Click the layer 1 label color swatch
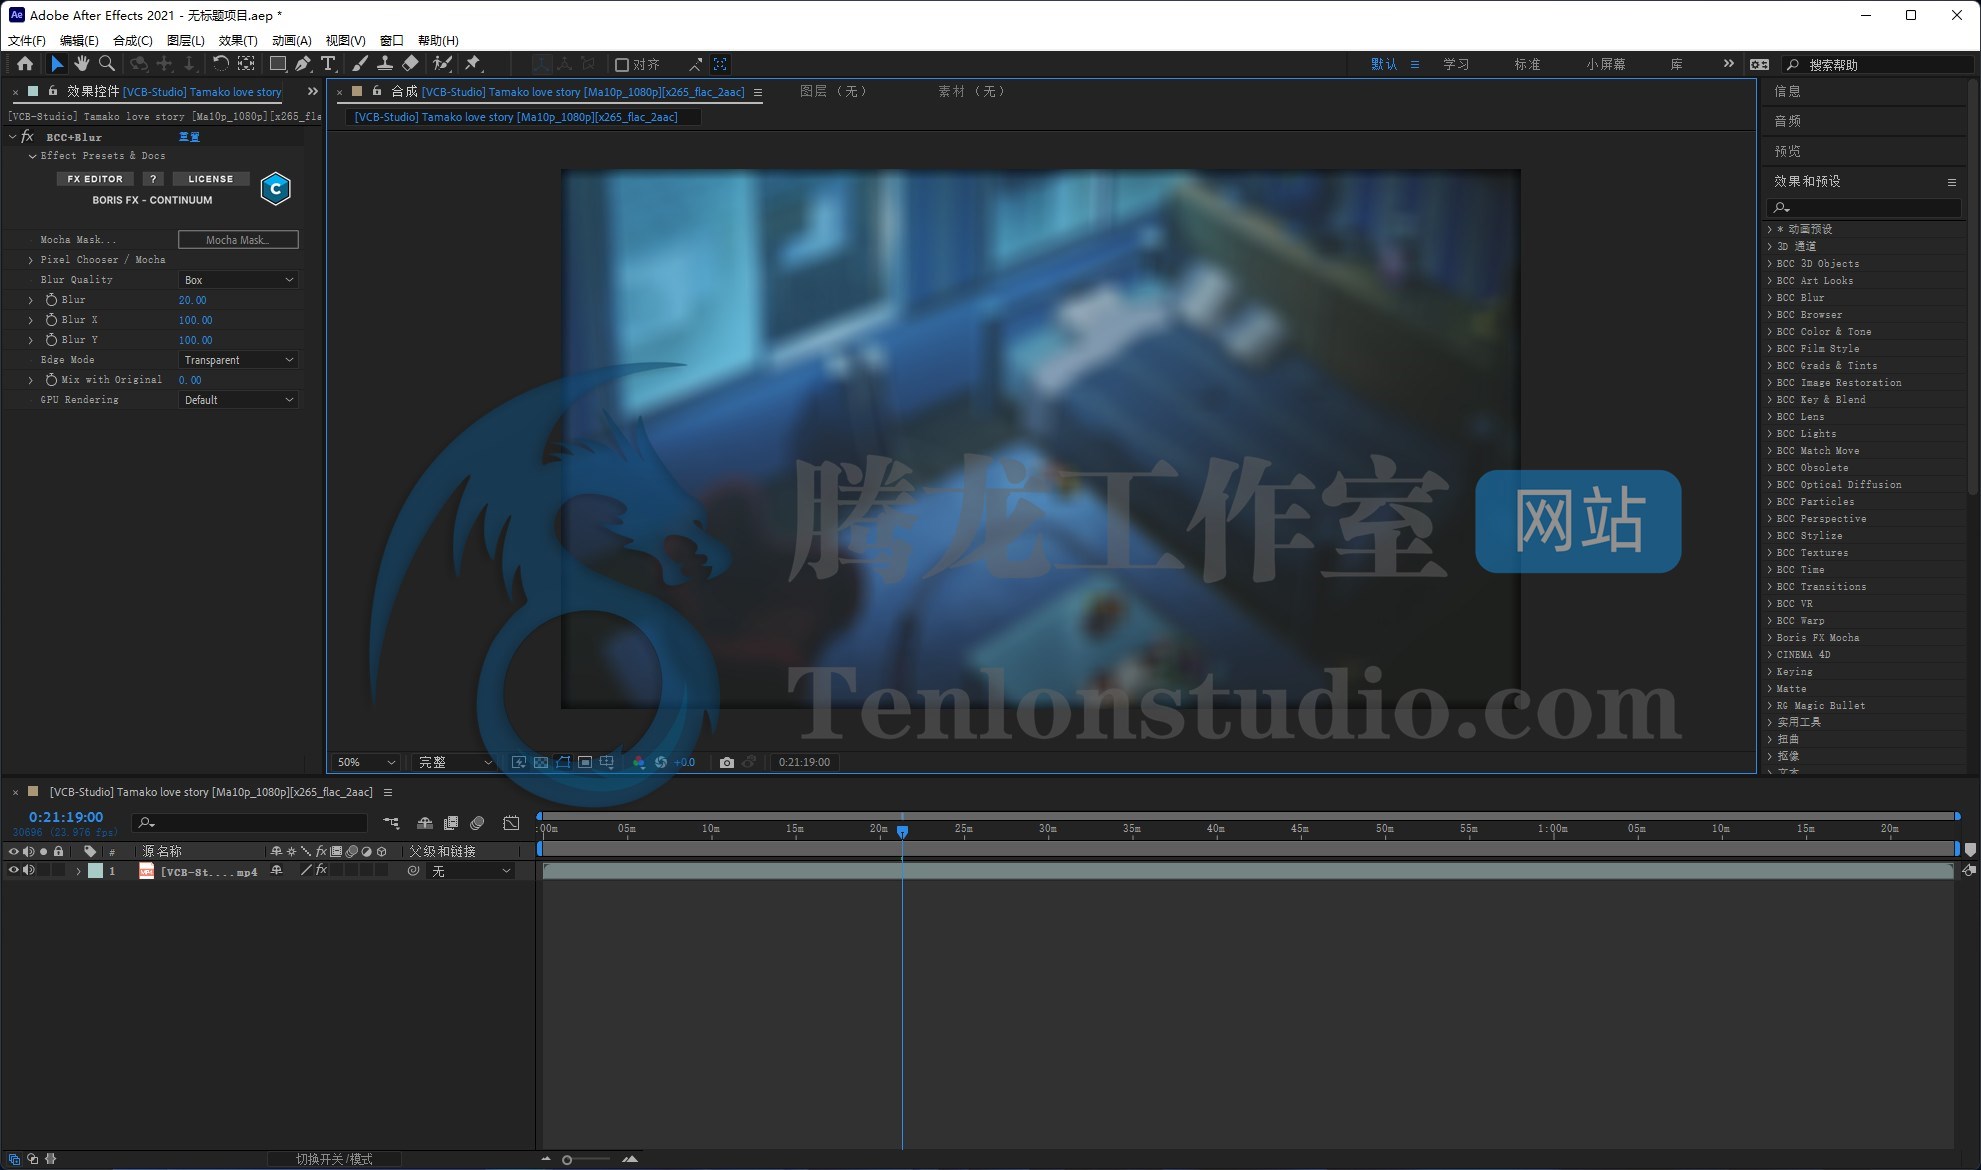 tap(95, 871)
